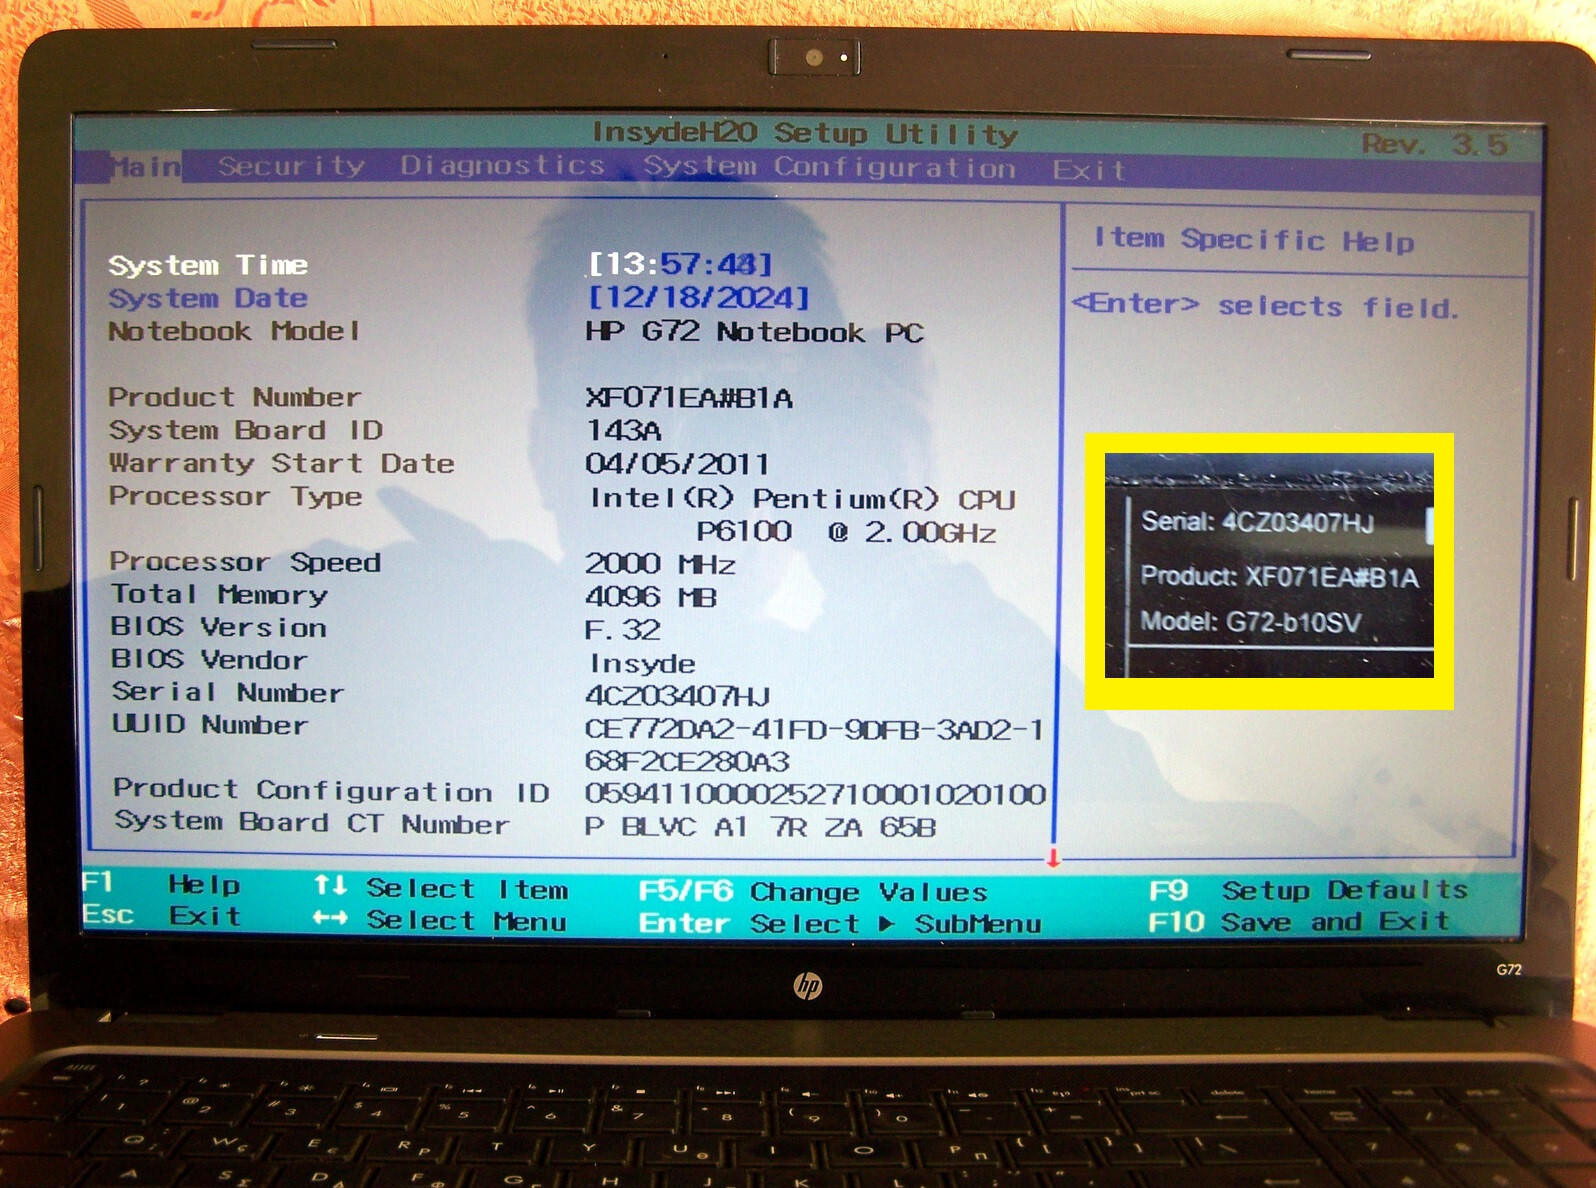The width and height of the screenshot is (1596, 1188).
Task: Click the F9 Setup Defaults hint
Action: pos(1308,890)
